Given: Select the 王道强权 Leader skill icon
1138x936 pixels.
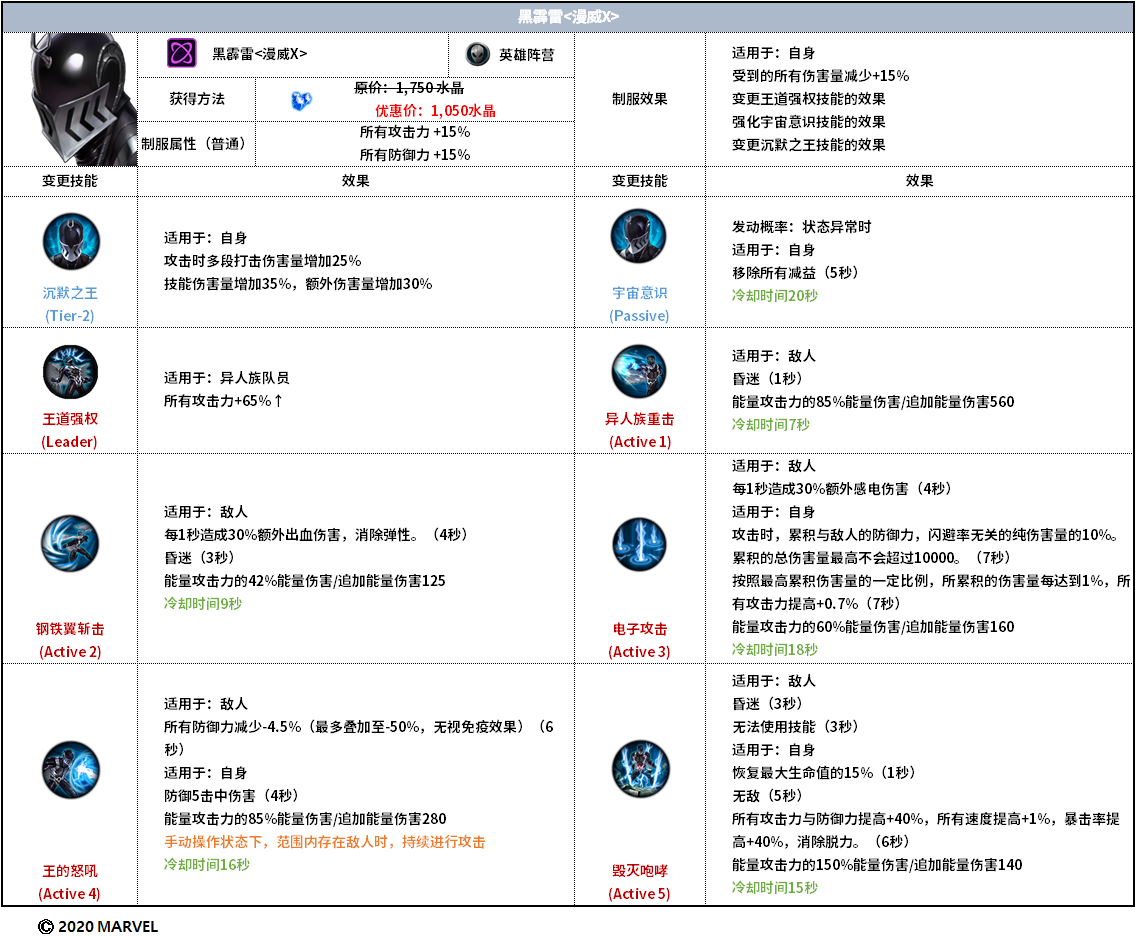Looking at the screenshot, I should pos(70,373).
